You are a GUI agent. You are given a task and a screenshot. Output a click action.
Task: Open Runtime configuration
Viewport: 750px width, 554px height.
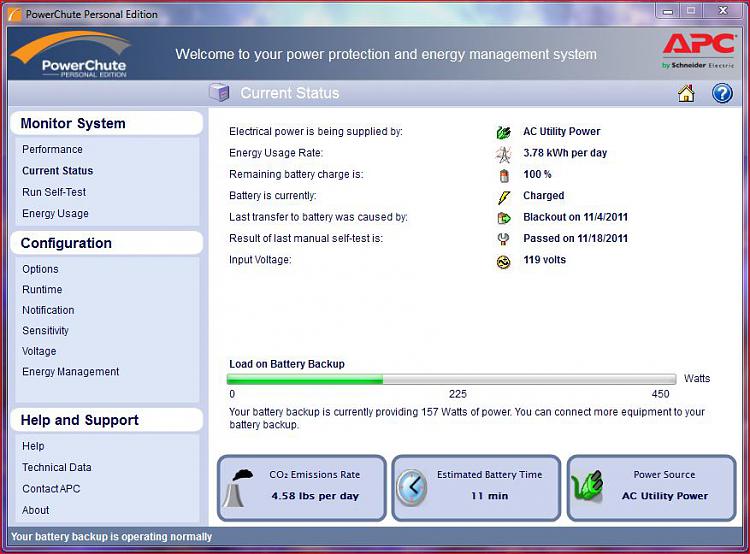click(x=42, y=289)
